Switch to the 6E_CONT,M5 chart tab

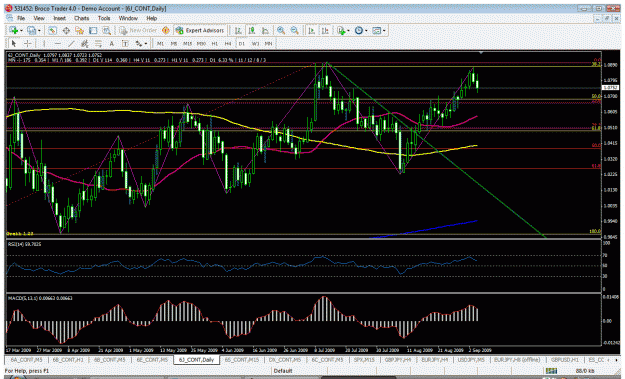pos(152,360)
